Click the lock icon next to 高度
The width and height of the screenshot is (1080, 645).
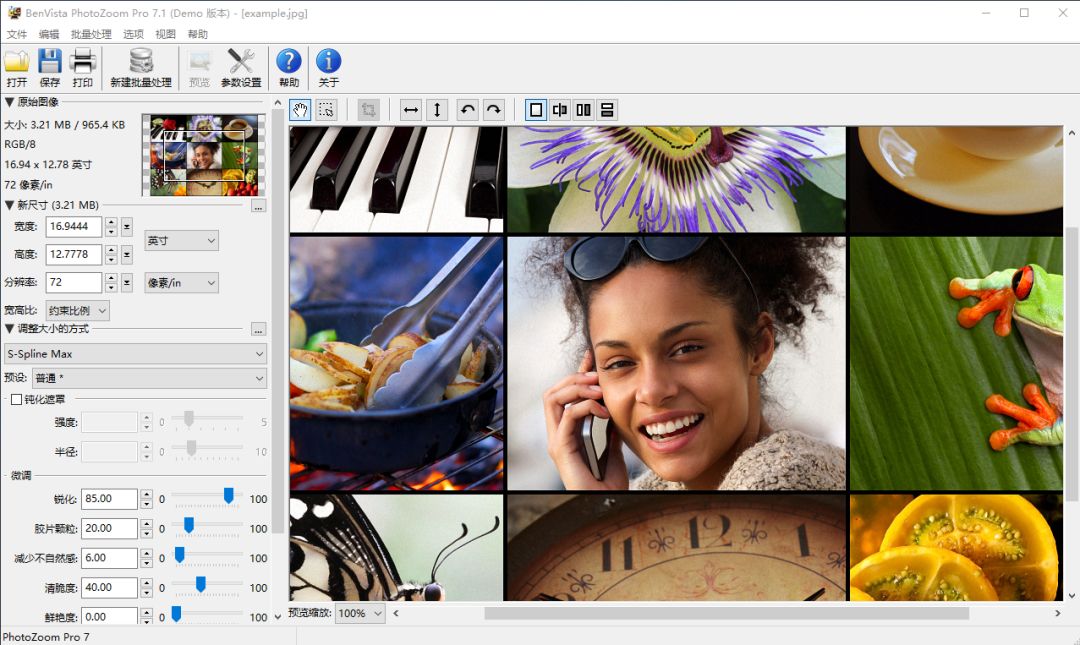[x=127, y=255]
